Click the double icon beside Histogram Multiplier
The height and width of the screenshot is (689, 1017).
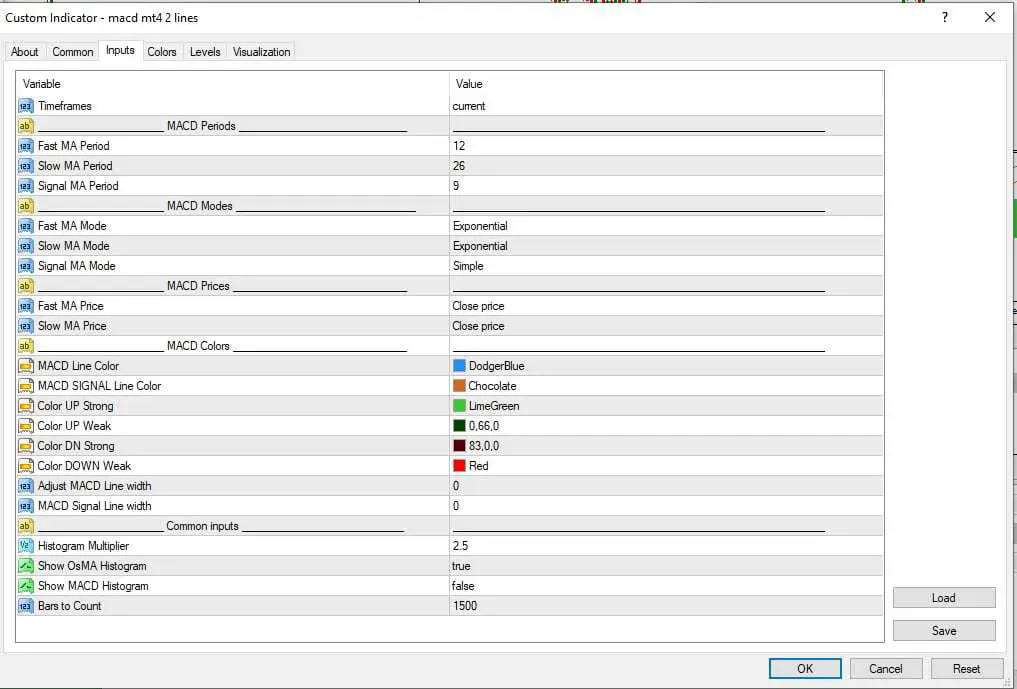click(x=25, y=546)
